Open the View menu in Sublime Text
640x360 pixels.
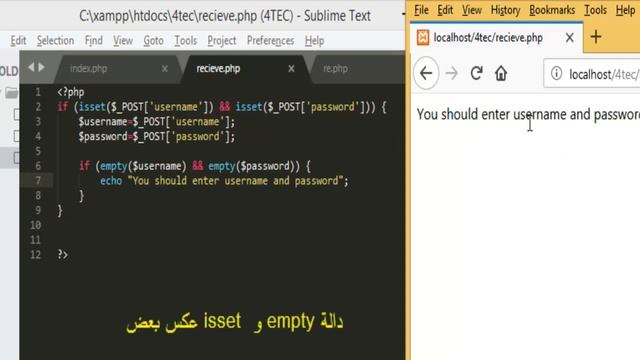[x=123, y=41]
